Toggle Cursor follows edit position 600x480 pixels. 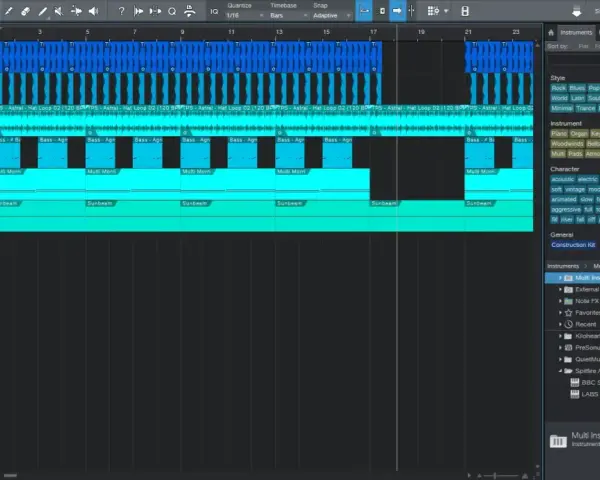(x=411, y=11)
